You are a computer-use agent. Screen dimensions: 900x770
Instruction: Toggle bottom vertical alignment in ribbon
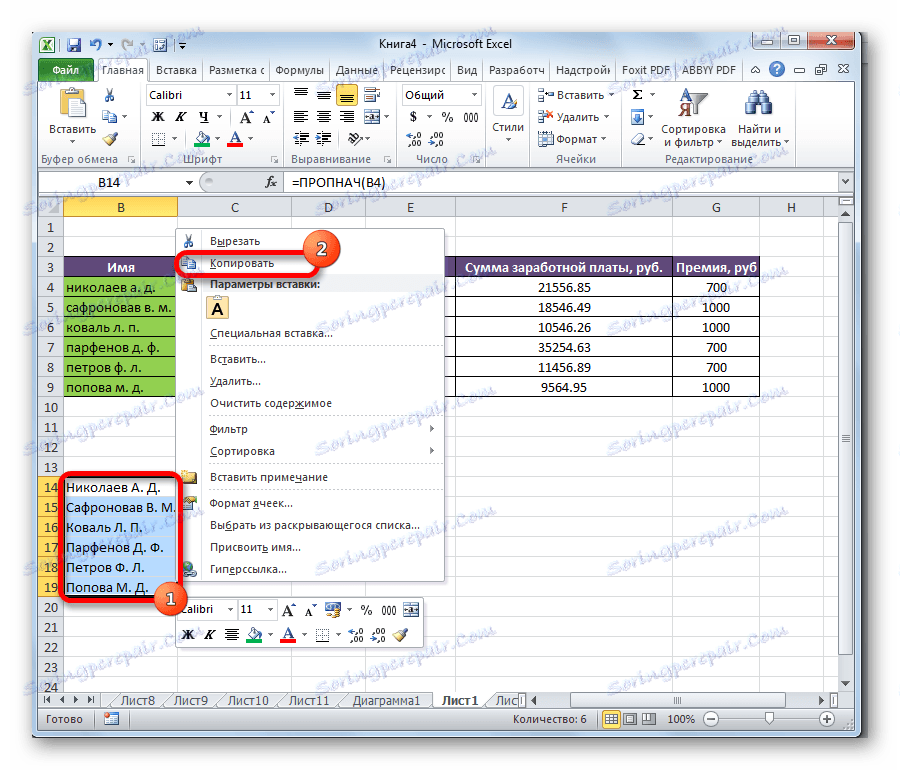click(347, 95)
